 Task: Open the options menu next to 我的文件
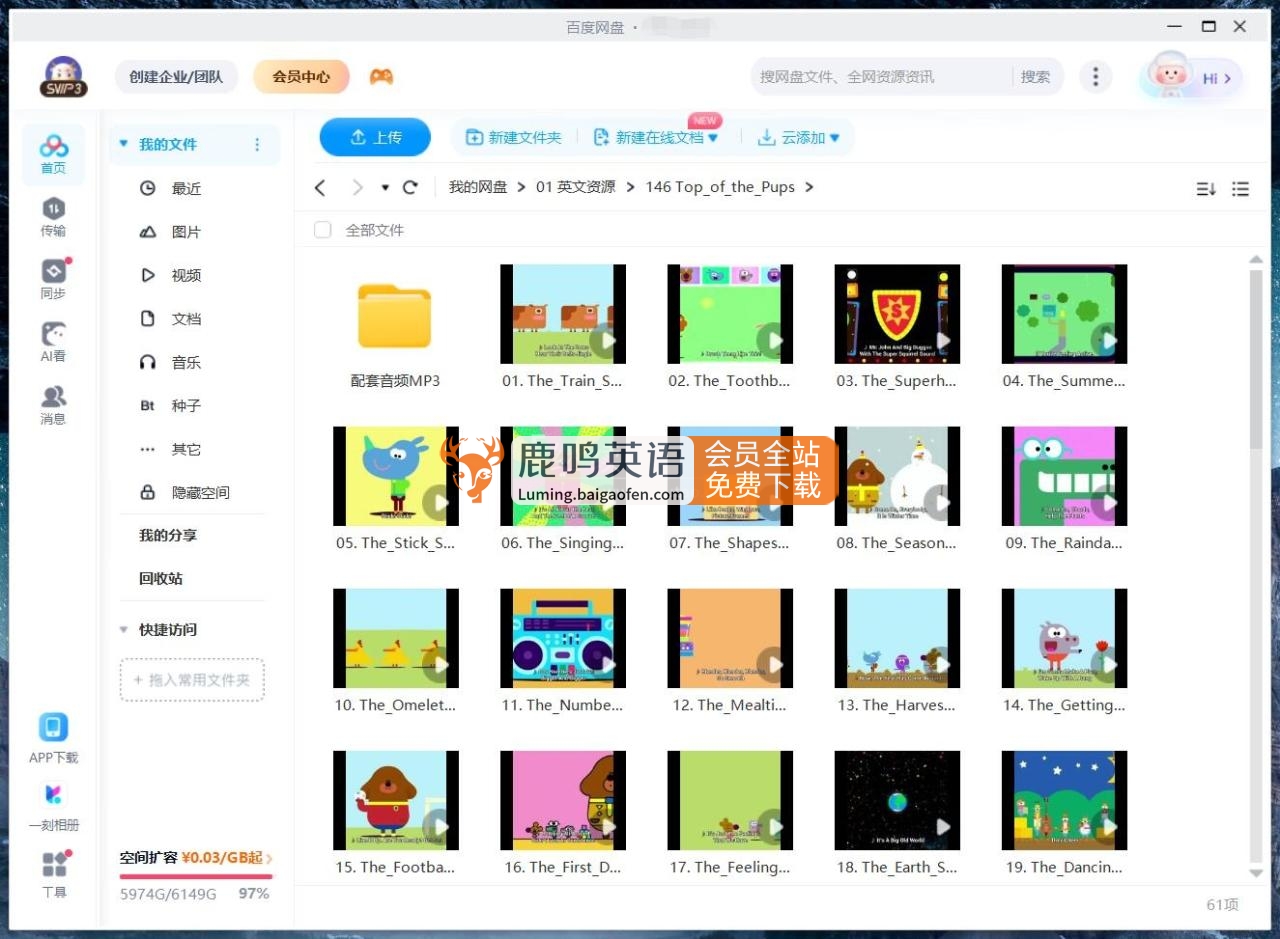click(257, 144)
